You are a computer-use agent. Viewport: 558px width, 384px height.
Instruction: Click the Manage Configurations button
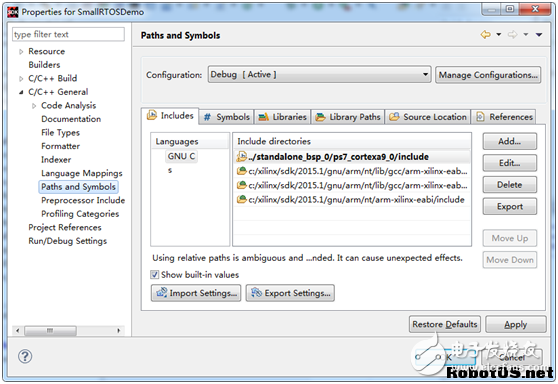pos(488,75)
